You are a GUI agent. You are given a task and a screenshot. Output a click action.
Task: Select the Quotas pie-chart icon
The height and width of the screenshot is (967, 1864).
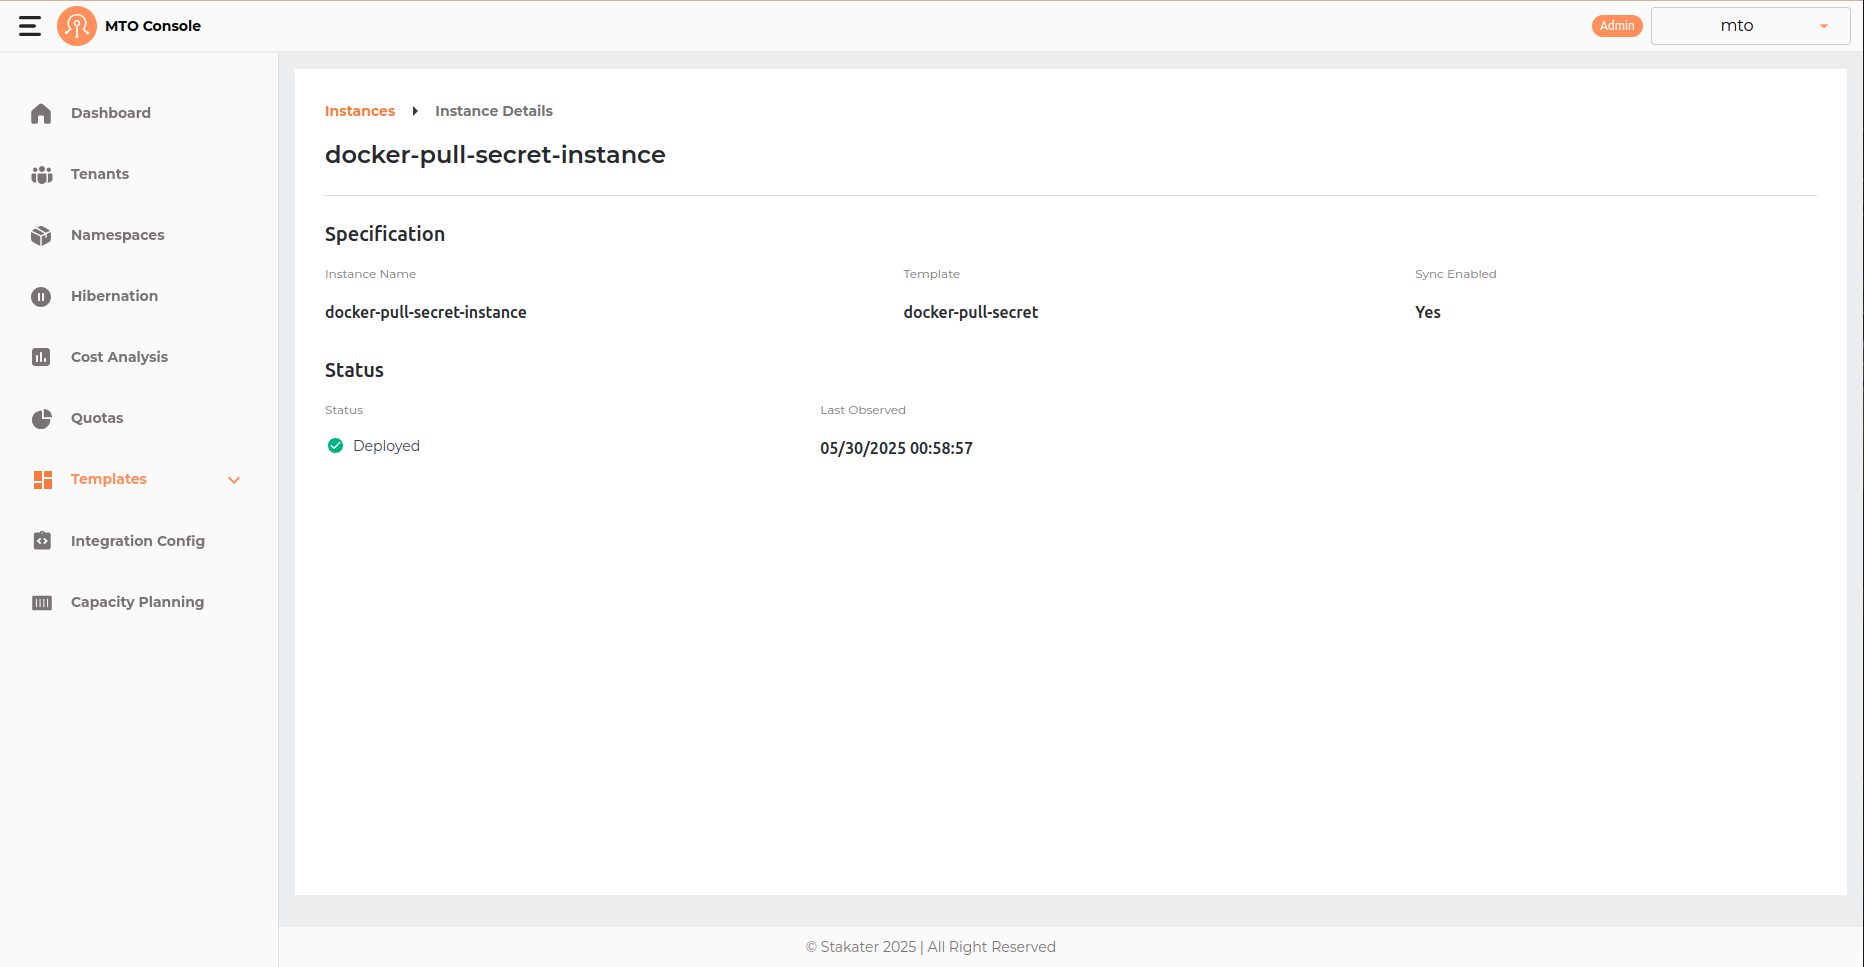click(40, 418)
